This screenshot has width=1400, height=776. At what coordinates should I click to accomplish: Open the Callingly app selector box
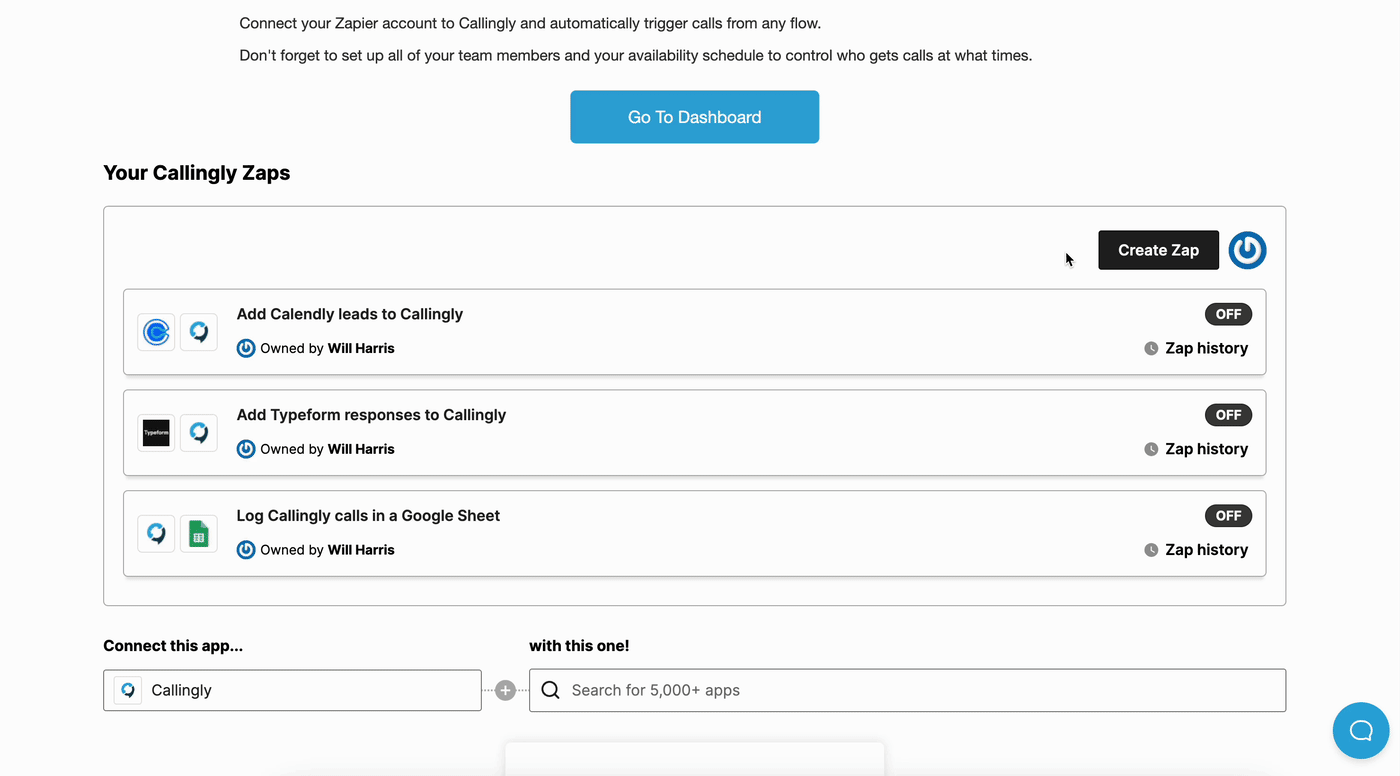coord(292,690)
